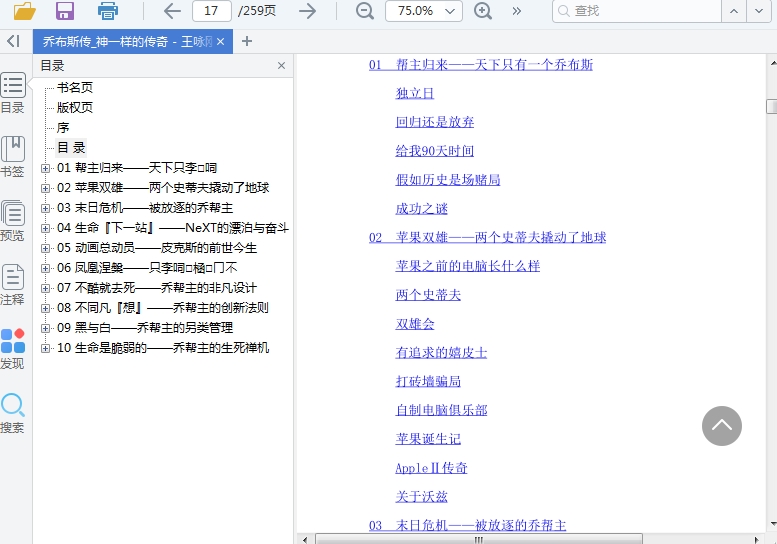The width and height of the screenshot is (777, 544).
Task: Zoom out with the minus magnifier
Action: pos(365,11)
